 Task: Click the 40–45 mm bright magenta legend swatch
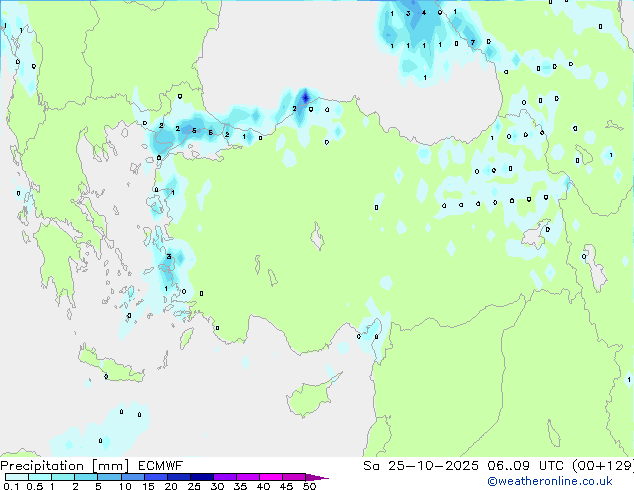271,477
